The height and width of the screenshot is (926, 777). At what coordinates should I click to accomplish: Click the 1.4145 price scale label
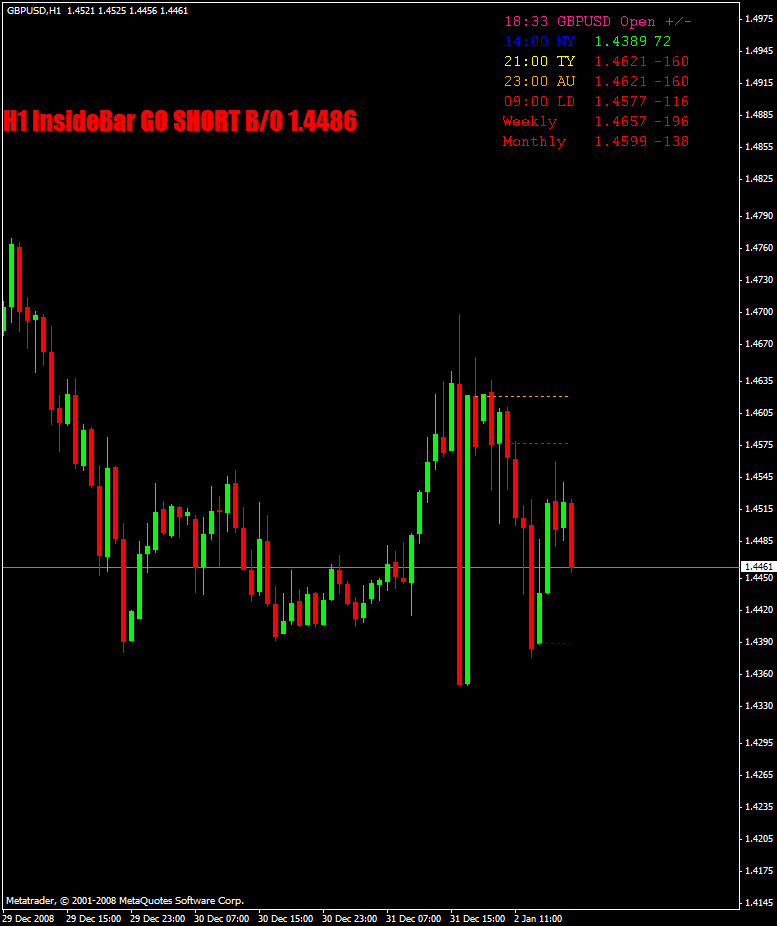coord(759,903)
